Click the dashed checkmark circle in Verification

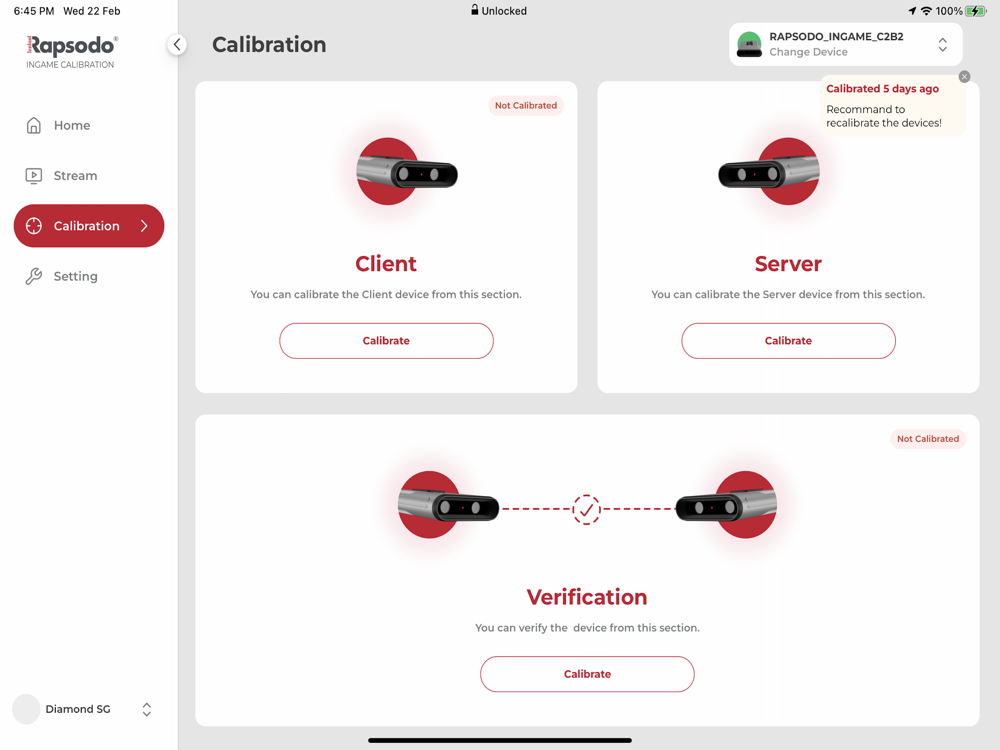[586, 510]
